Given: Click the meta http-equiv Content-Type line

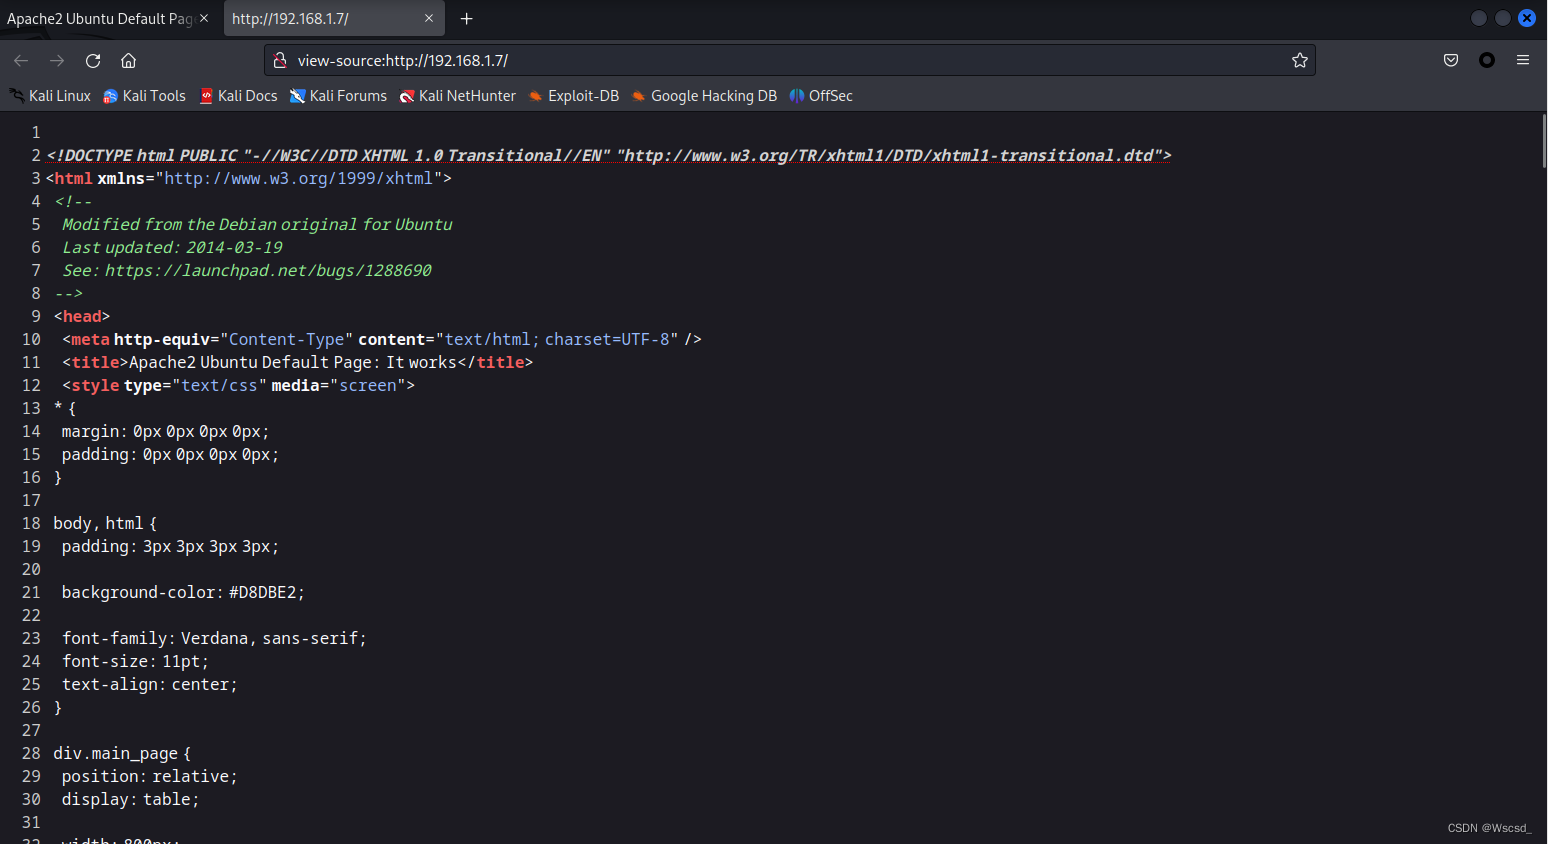Looking at the screenshot, I should [x=382, y=339].
